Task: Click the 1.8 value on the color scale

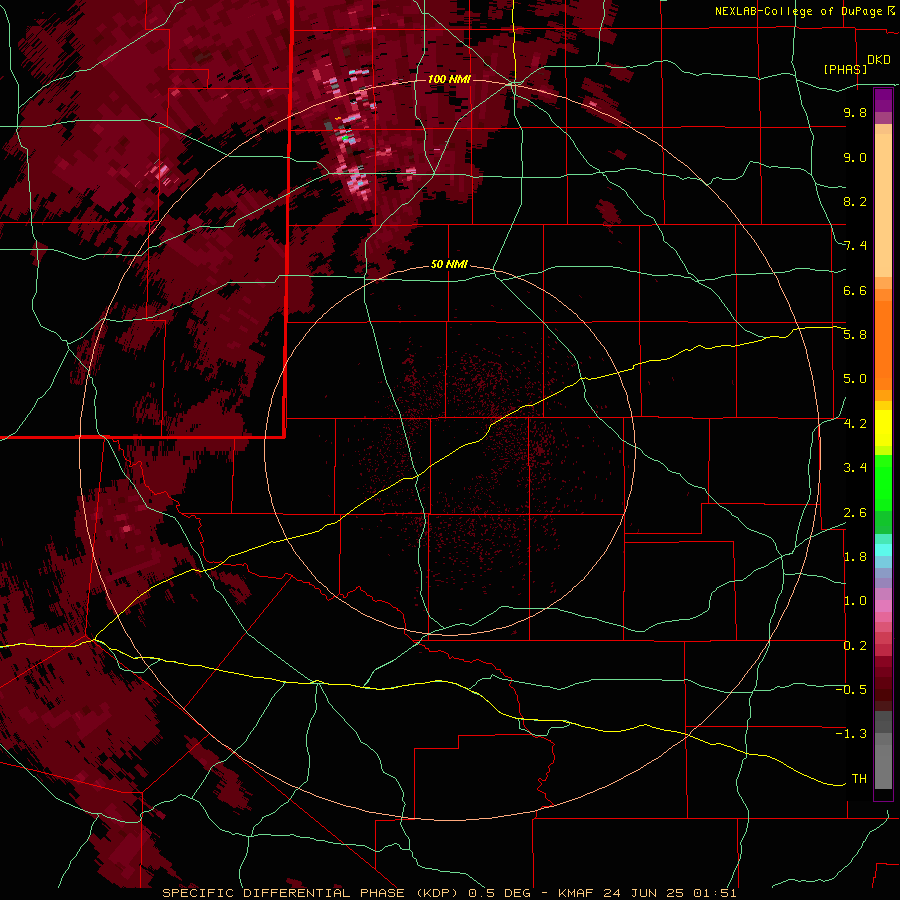Action: [855, 557]
